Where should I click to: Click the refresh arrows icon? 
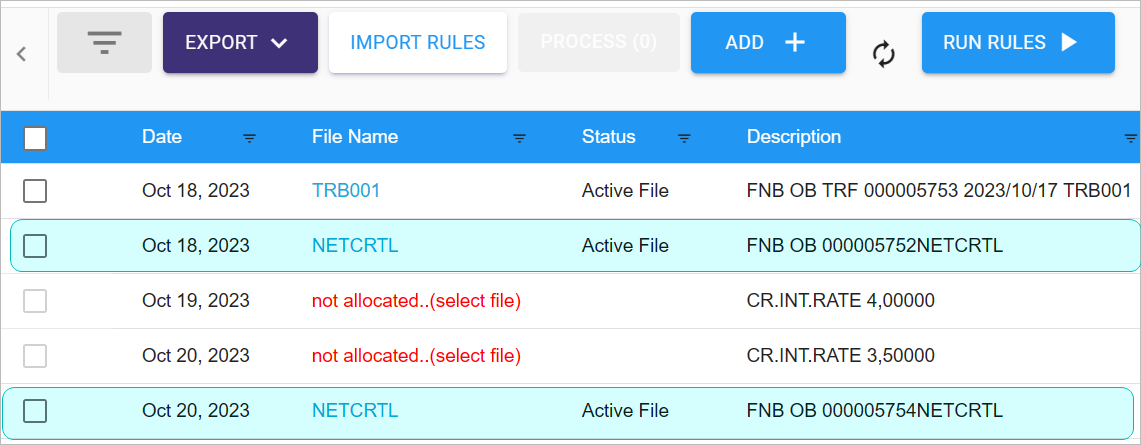pyautogui.click(x=883, y=55)
